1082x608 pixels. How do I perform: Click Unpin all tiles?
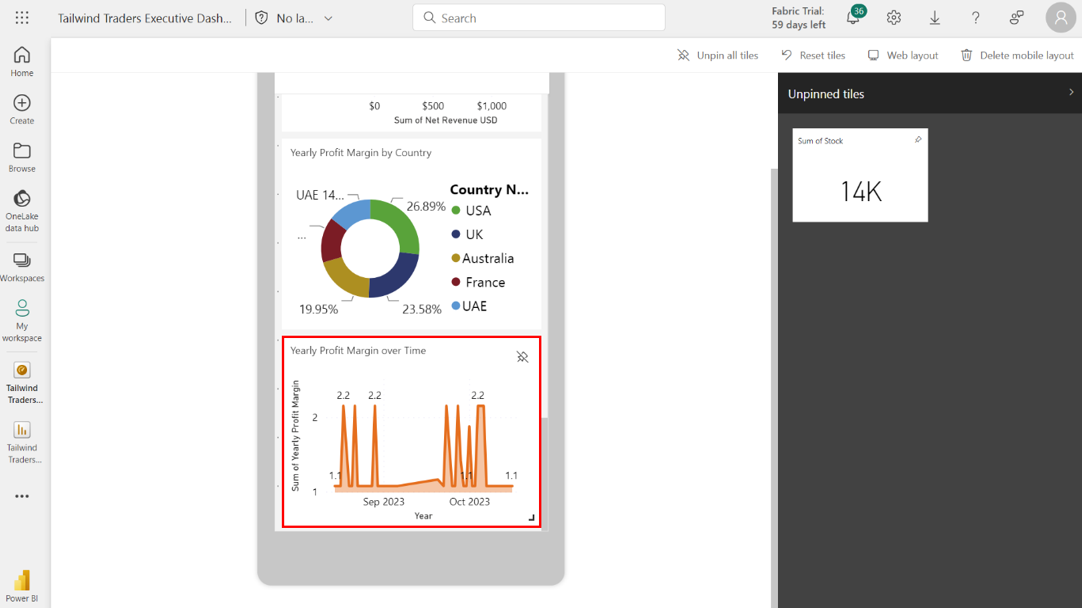coord(718,55)
